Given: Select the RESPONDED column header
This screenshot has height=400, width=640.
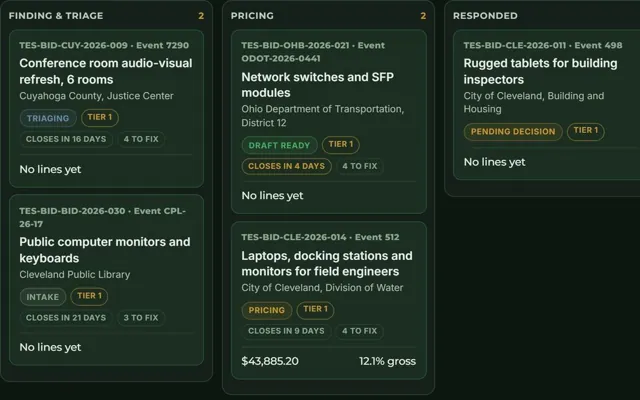Looking at the screenshot, I should point(485,16).
